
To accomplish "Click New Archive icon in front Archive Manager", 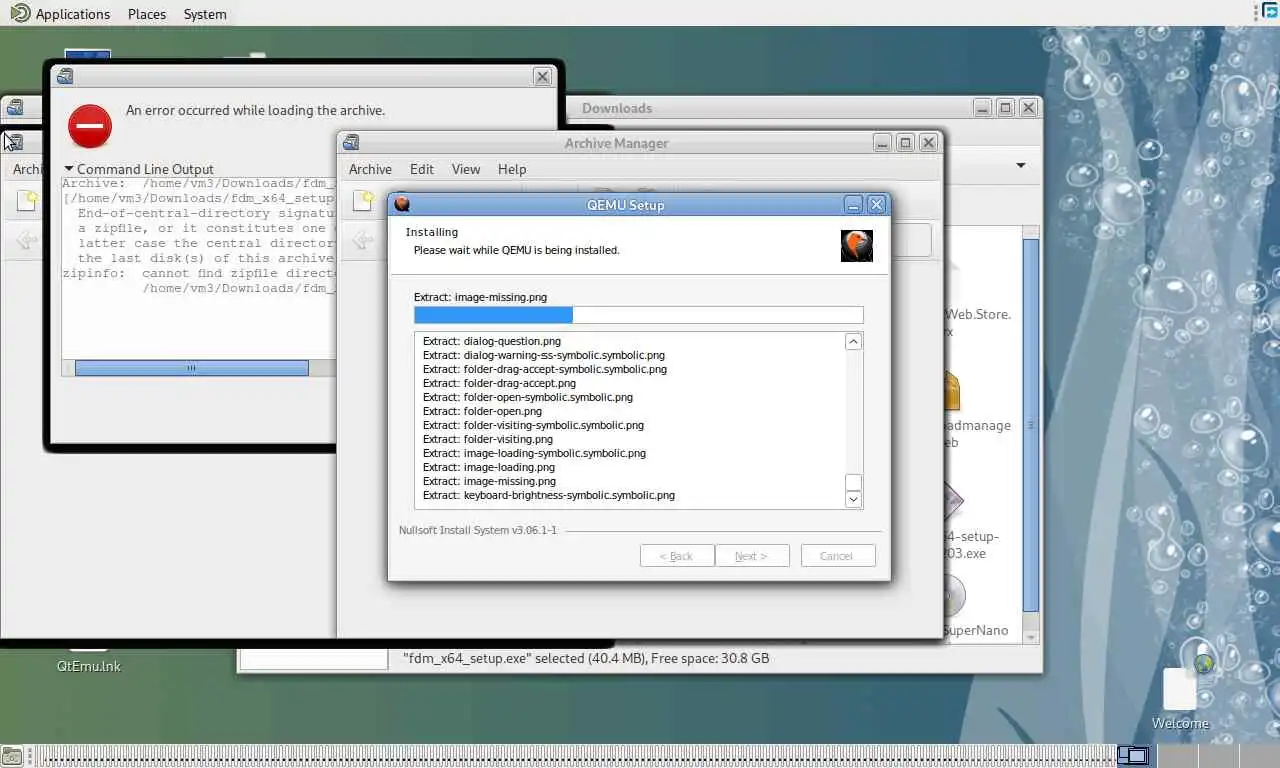I will point(365,201).
